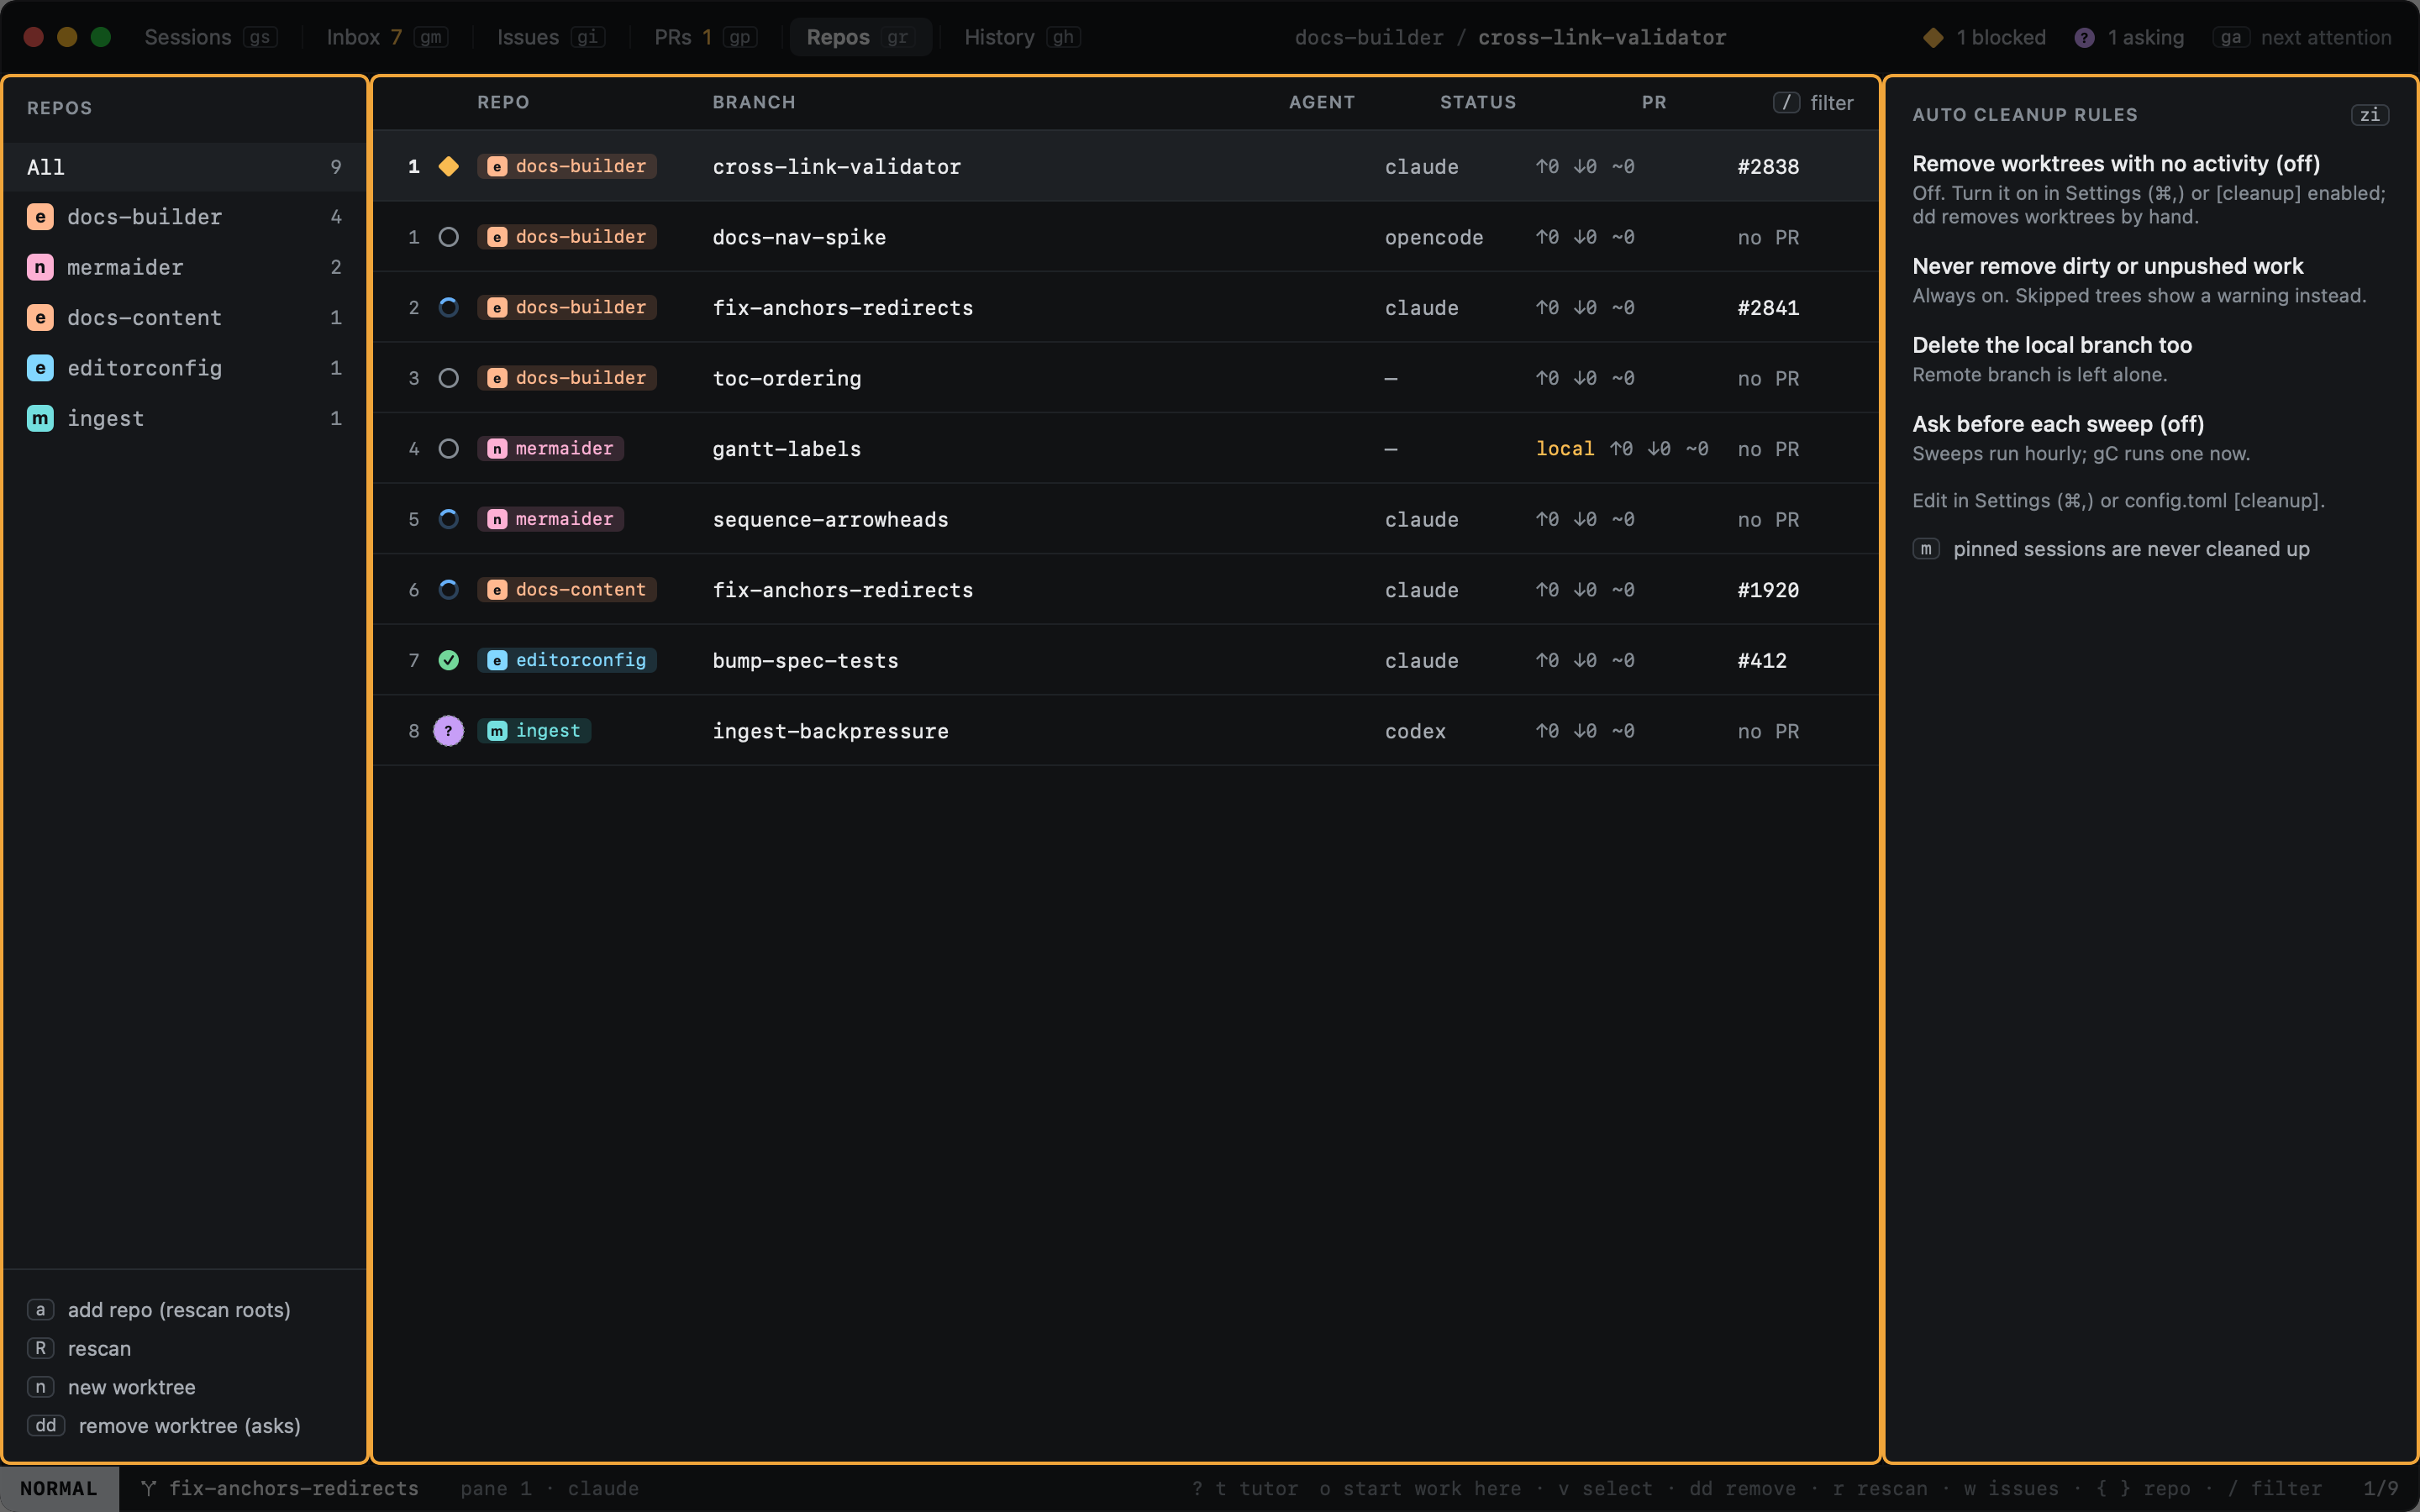Click Never remove dirty or unpushed work rule
Viewport: 2420px width, 1512px height.
pyautogui.click(x=2108, y=266)
